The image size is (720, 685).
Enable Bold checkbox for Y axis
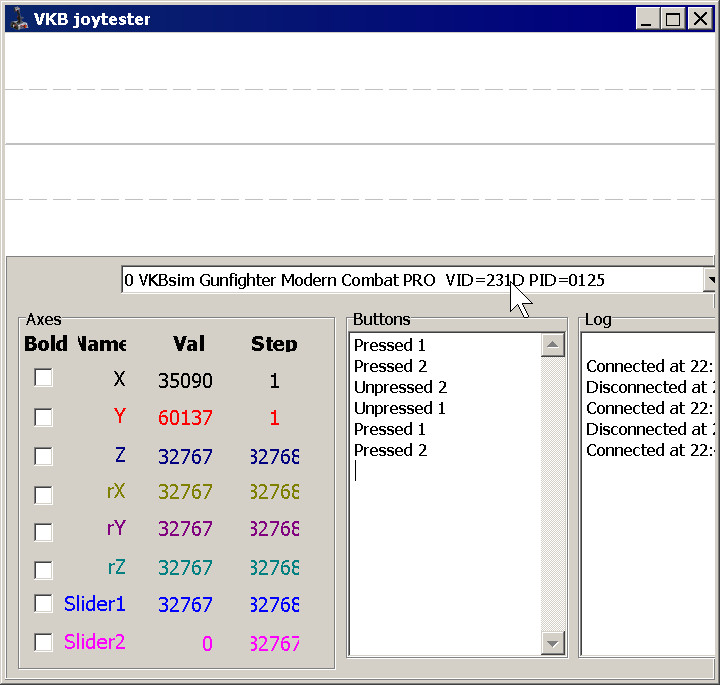43,417
